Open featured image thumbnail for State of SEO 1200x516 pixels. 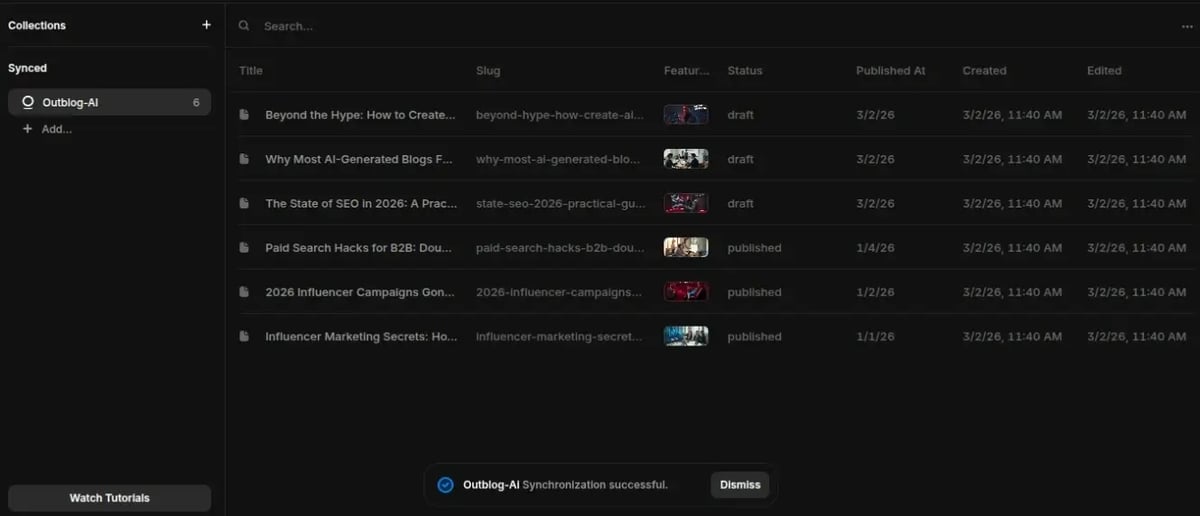point(686,203)
